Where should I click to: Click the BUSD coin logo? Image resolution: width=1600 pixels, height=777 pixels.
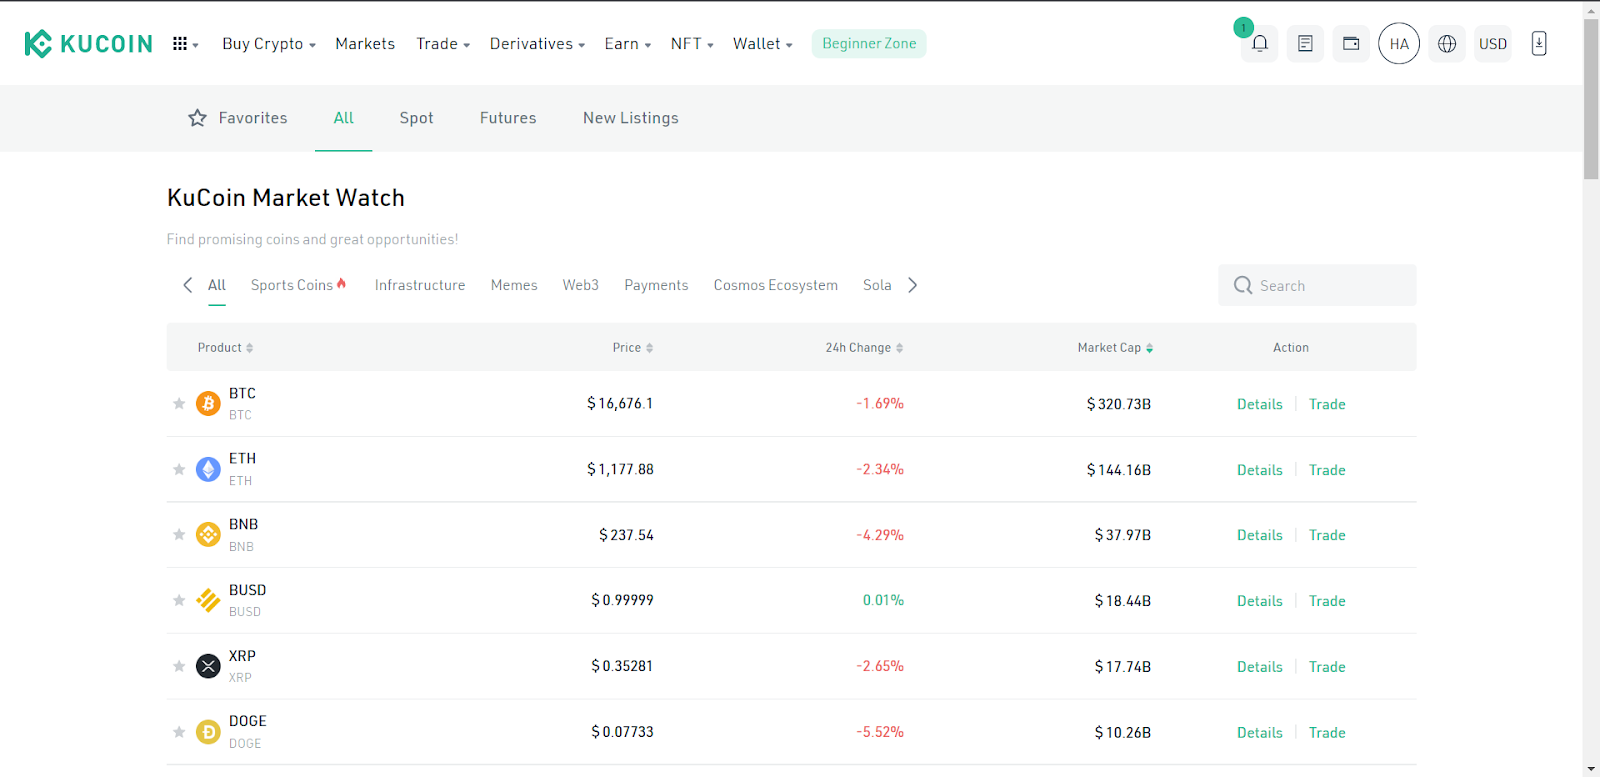(208, 600)
